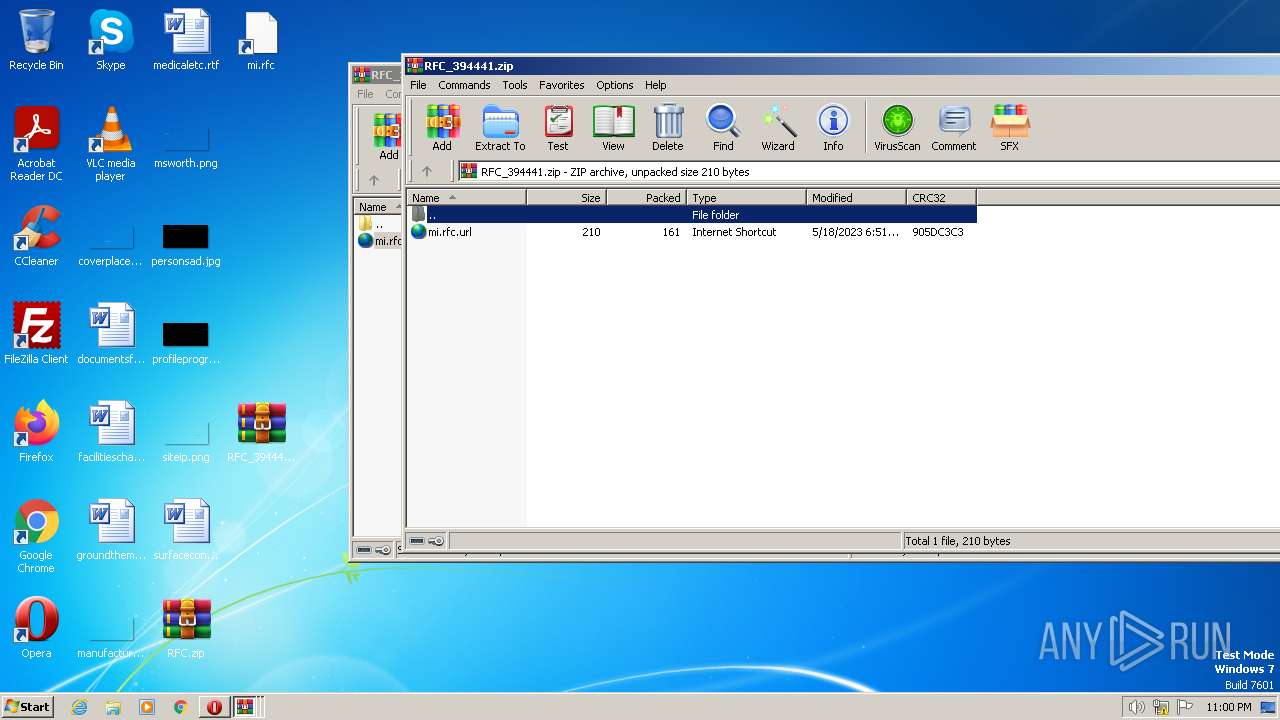Sort by the Type column header
Image resolution: width=1280 pixels, height=720 pixels.
pos(746,198)
